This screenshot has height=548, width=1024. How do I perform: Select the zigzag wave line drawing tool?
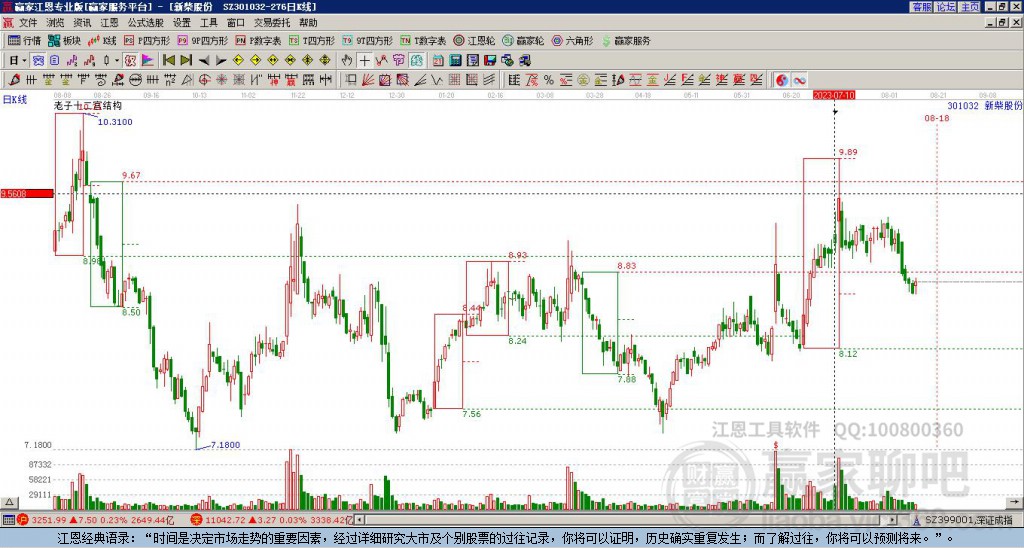tap(437, 80)
